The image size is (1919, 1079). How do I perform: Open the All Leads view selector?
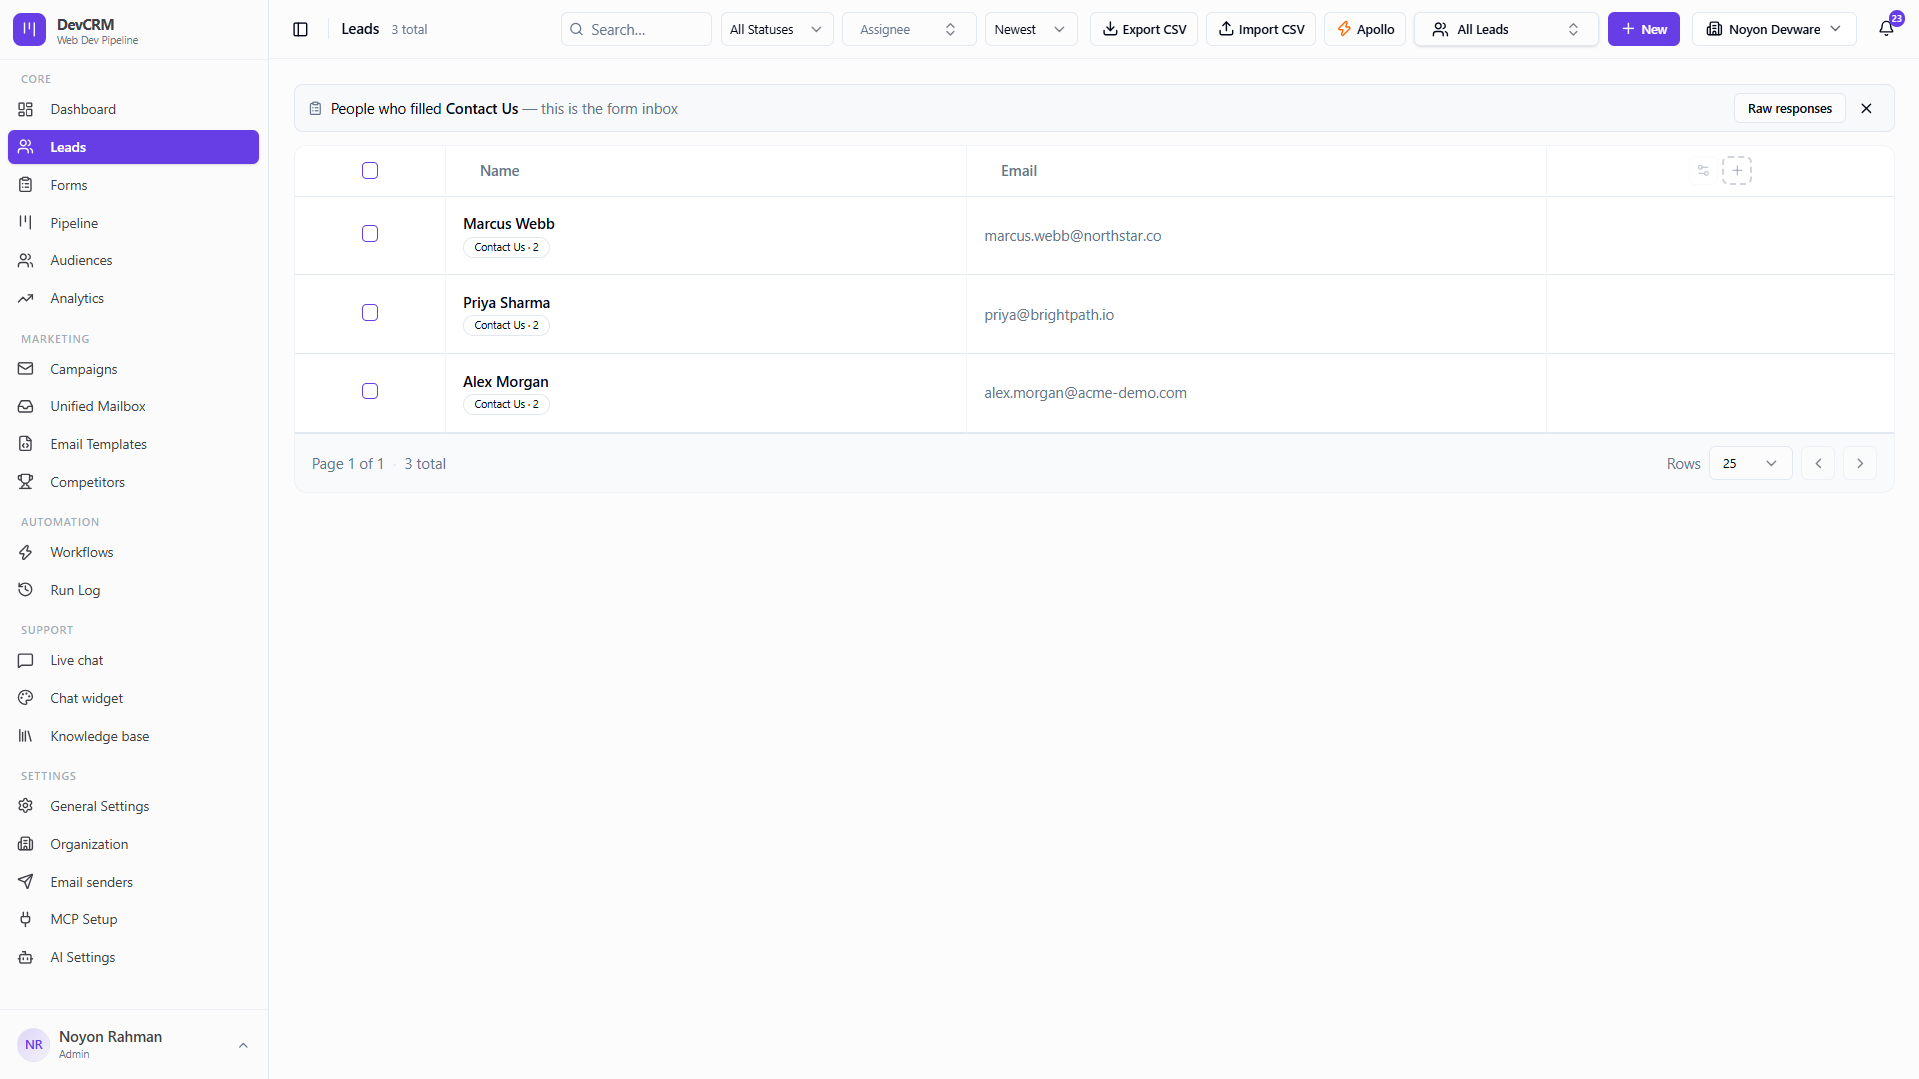click(x=1506, y=29)
